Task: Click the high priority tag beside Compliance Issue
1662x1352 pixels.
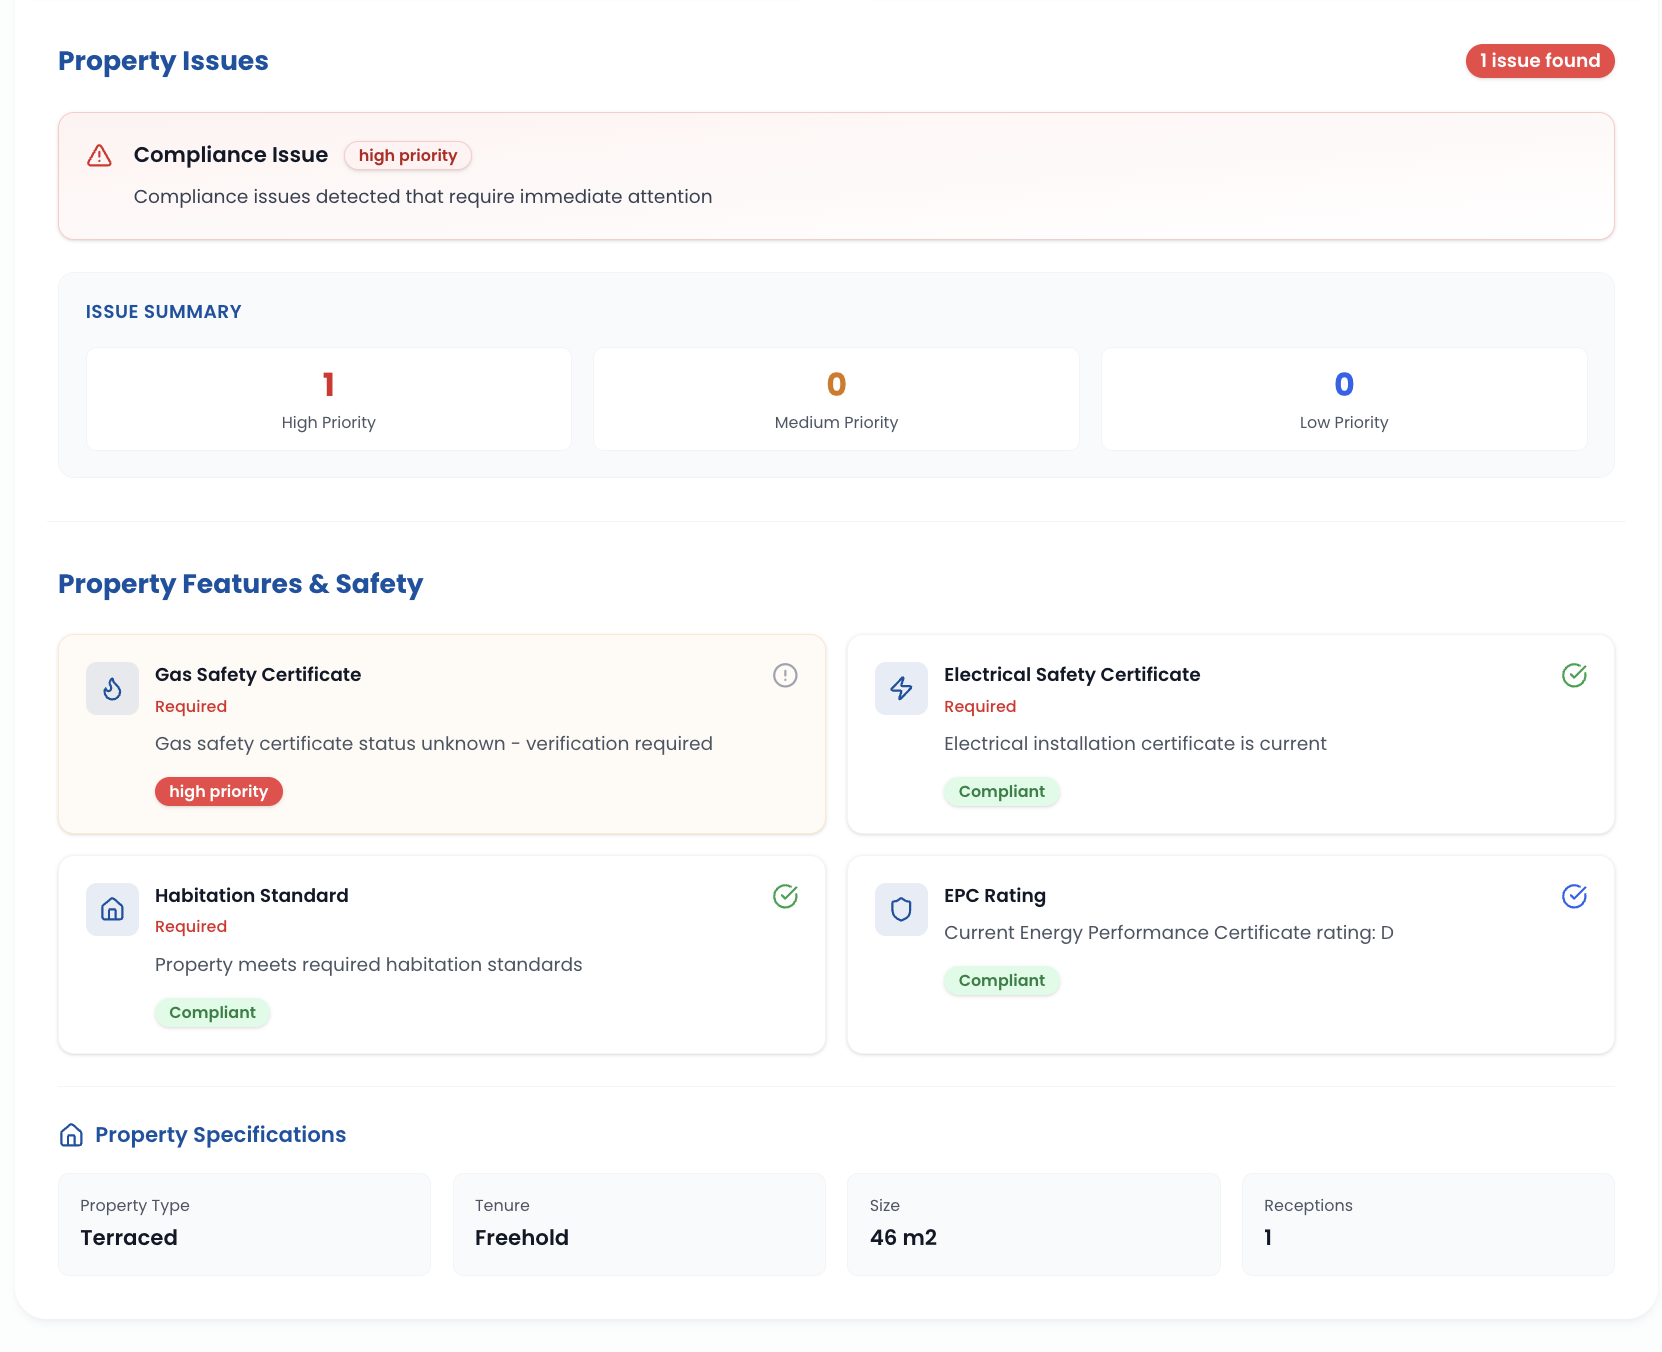Action: coord(407,156)
